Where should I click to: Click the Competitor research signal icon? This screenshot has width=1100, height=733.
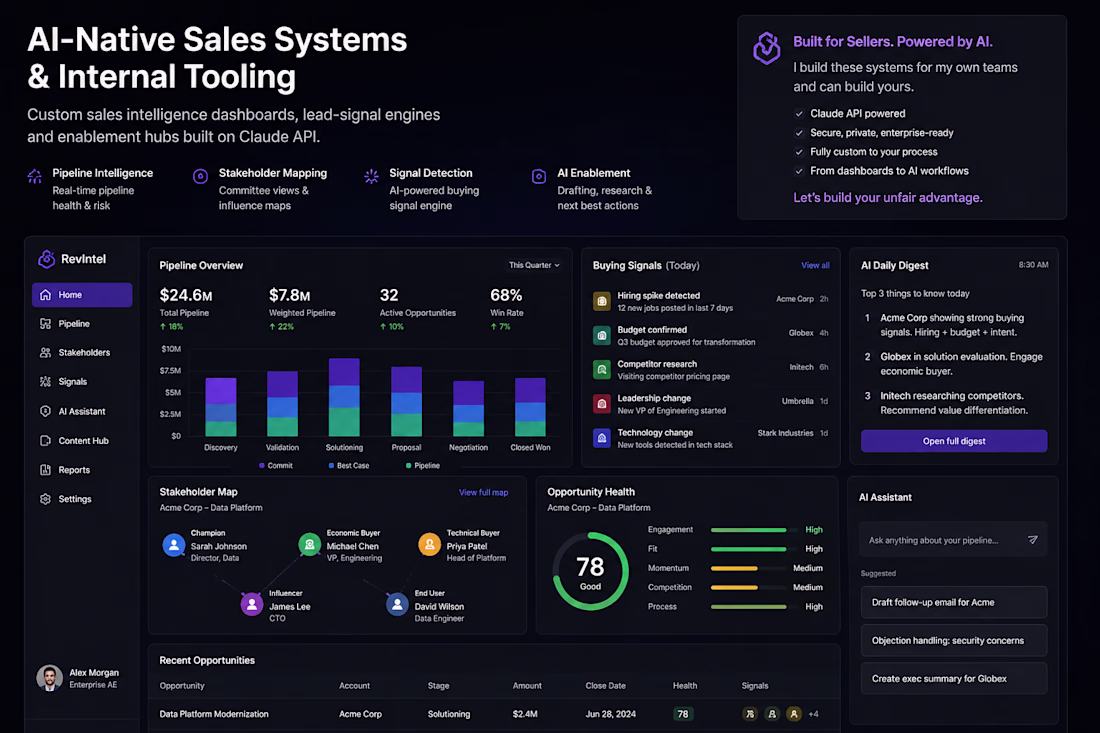(x=602, y=370)
